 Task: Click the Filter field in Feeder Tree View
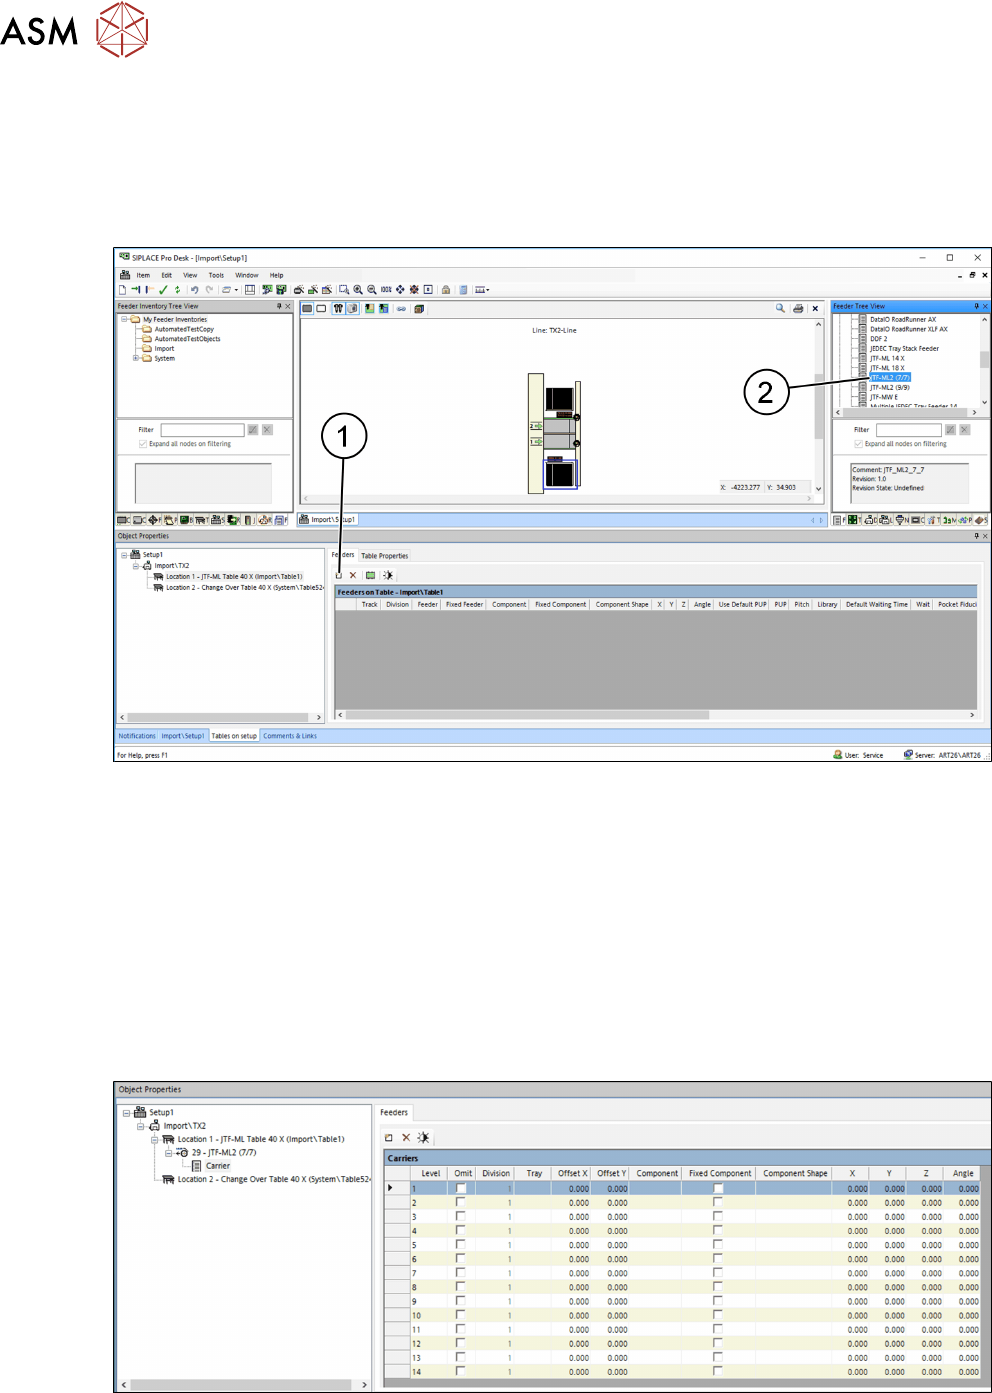tap(908, 430)
